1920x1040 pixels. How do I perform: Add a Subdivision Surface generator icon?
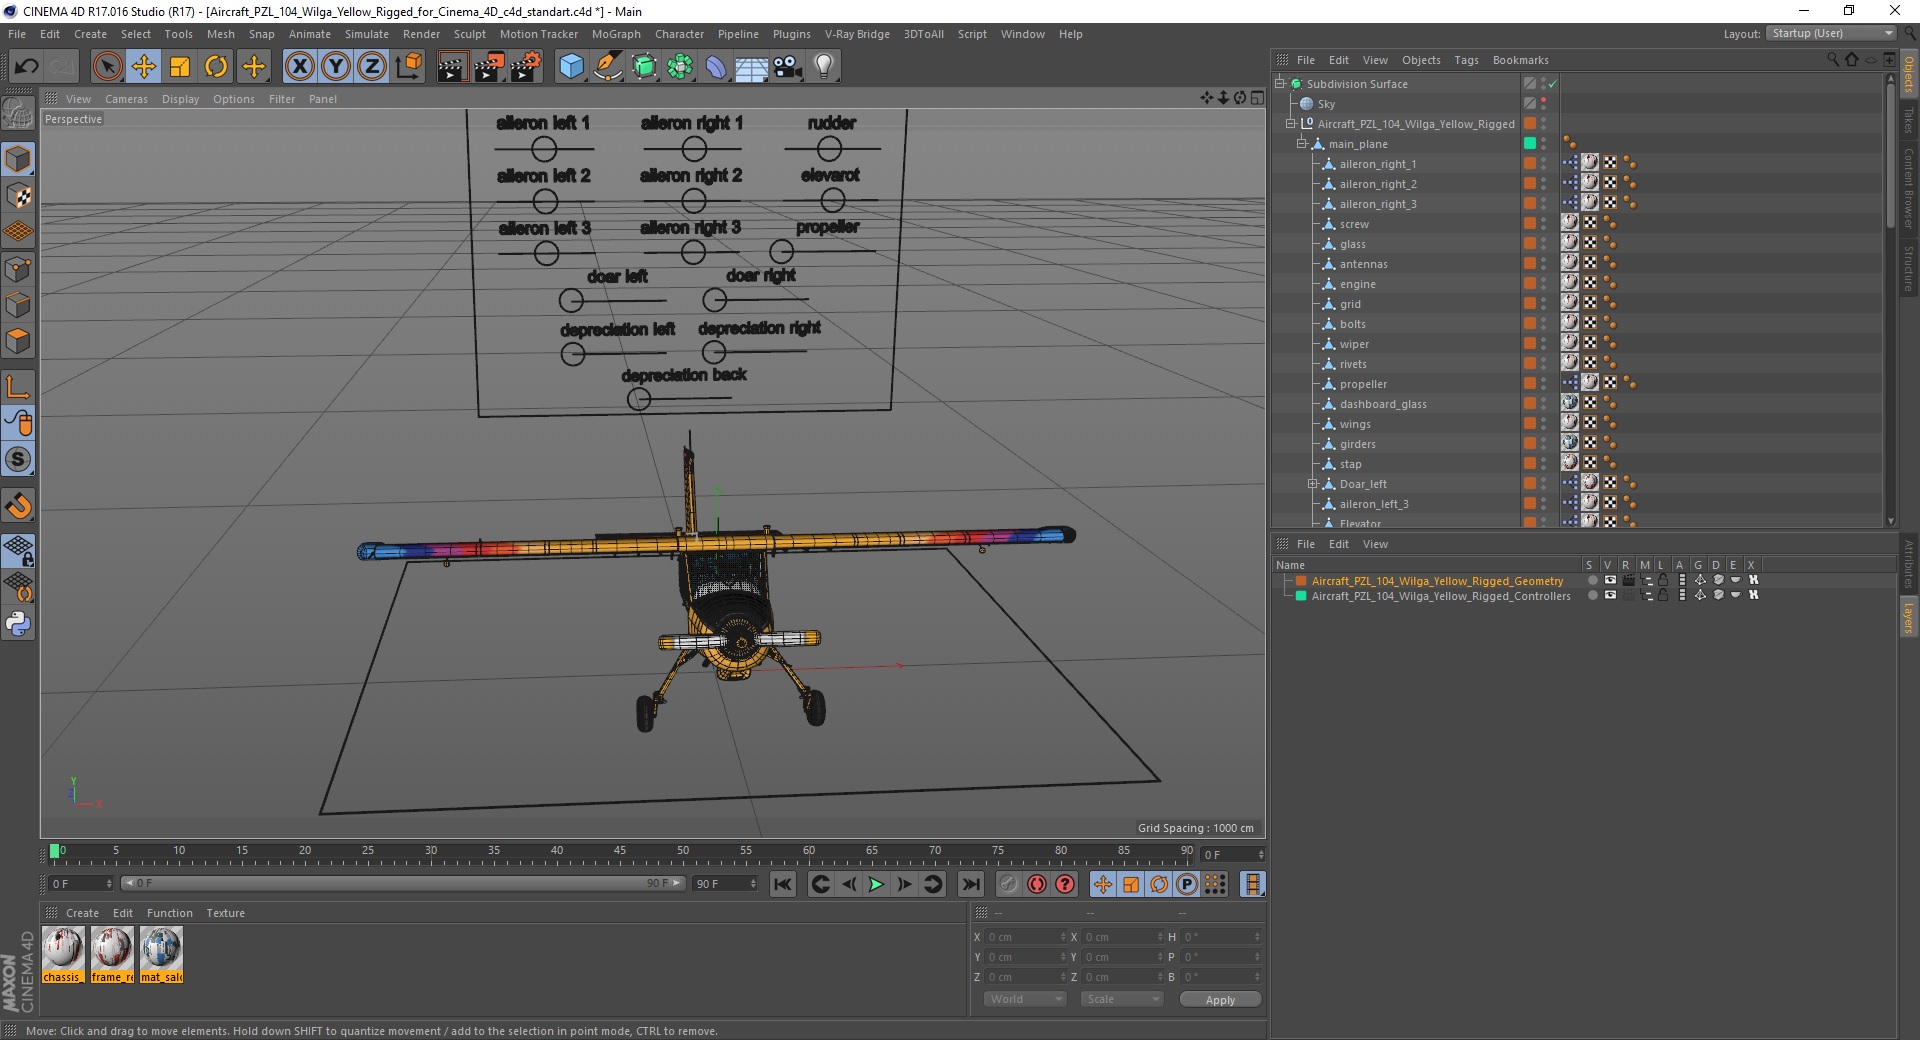pyautogui.click(x=644, y=67)
